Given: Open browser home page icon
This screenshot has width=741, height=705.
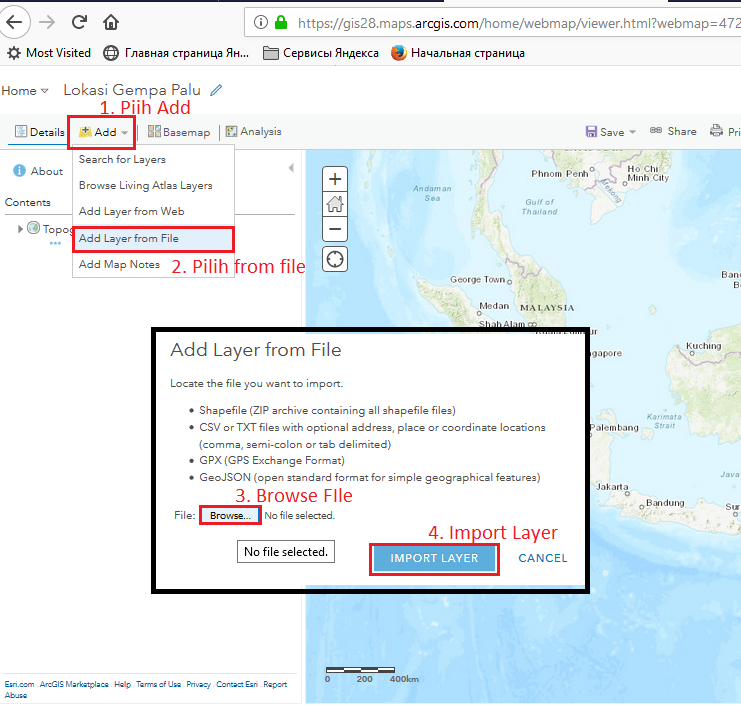Looking at the screenshot, I should click(x=111, y=22).
